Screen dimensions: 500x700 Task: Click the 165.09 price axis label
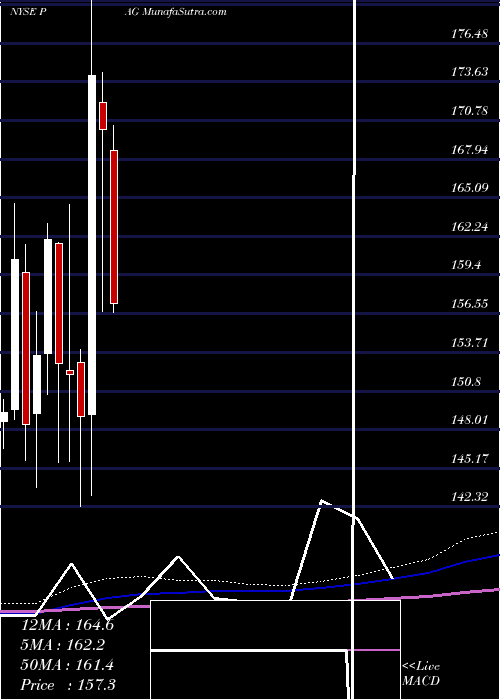(469, 188)
